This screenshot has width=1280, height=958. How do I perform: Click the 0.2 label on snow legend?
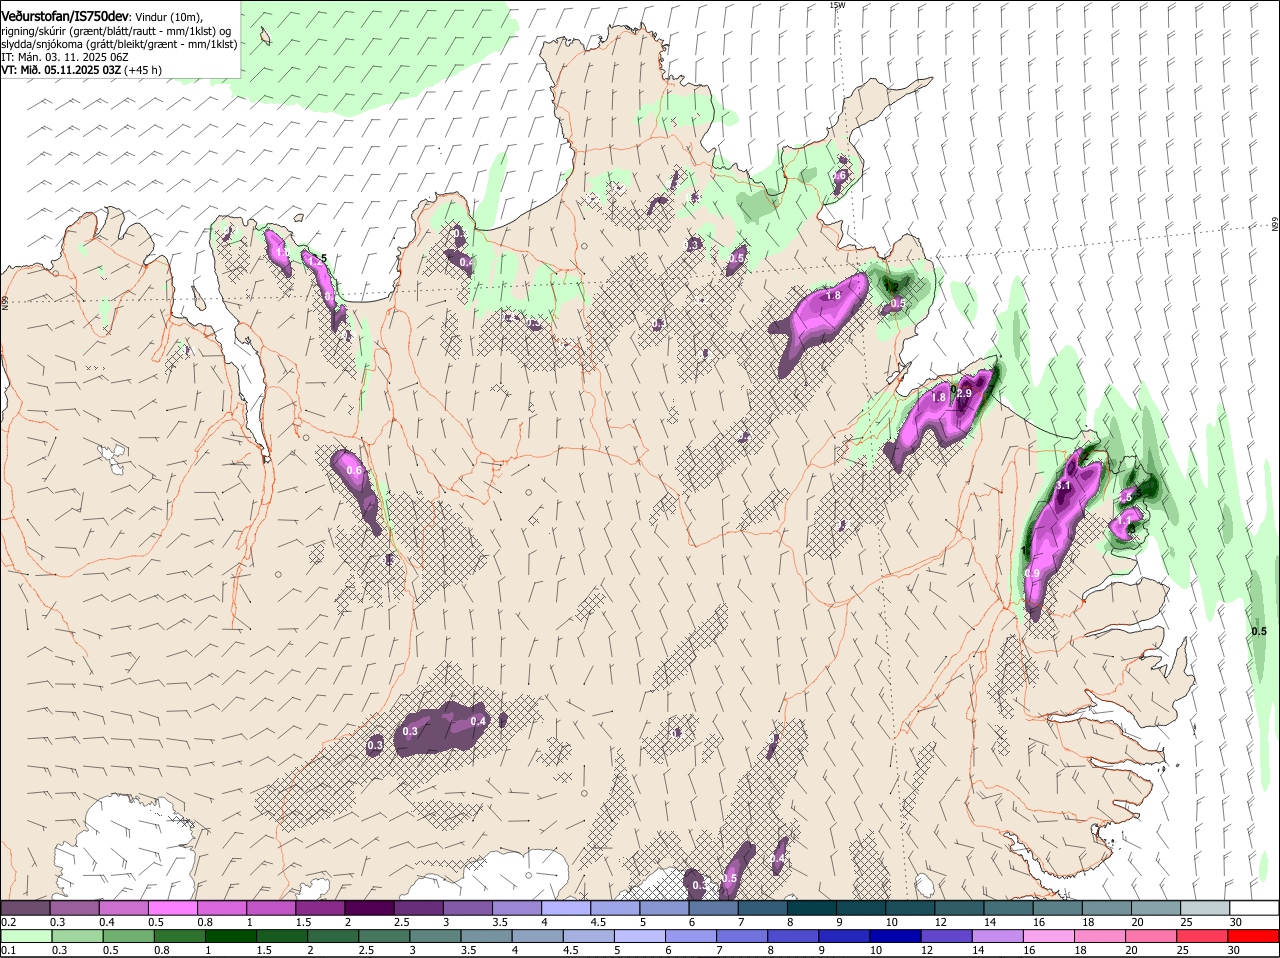tap(8, 921)
